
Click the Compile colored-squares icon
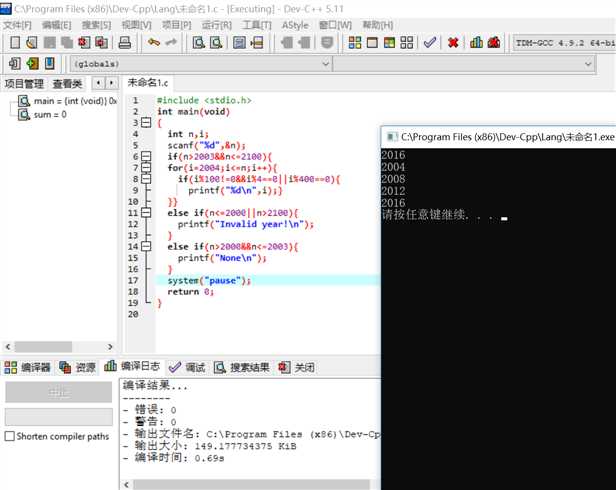pyautogui.click(x=355, y=42)
